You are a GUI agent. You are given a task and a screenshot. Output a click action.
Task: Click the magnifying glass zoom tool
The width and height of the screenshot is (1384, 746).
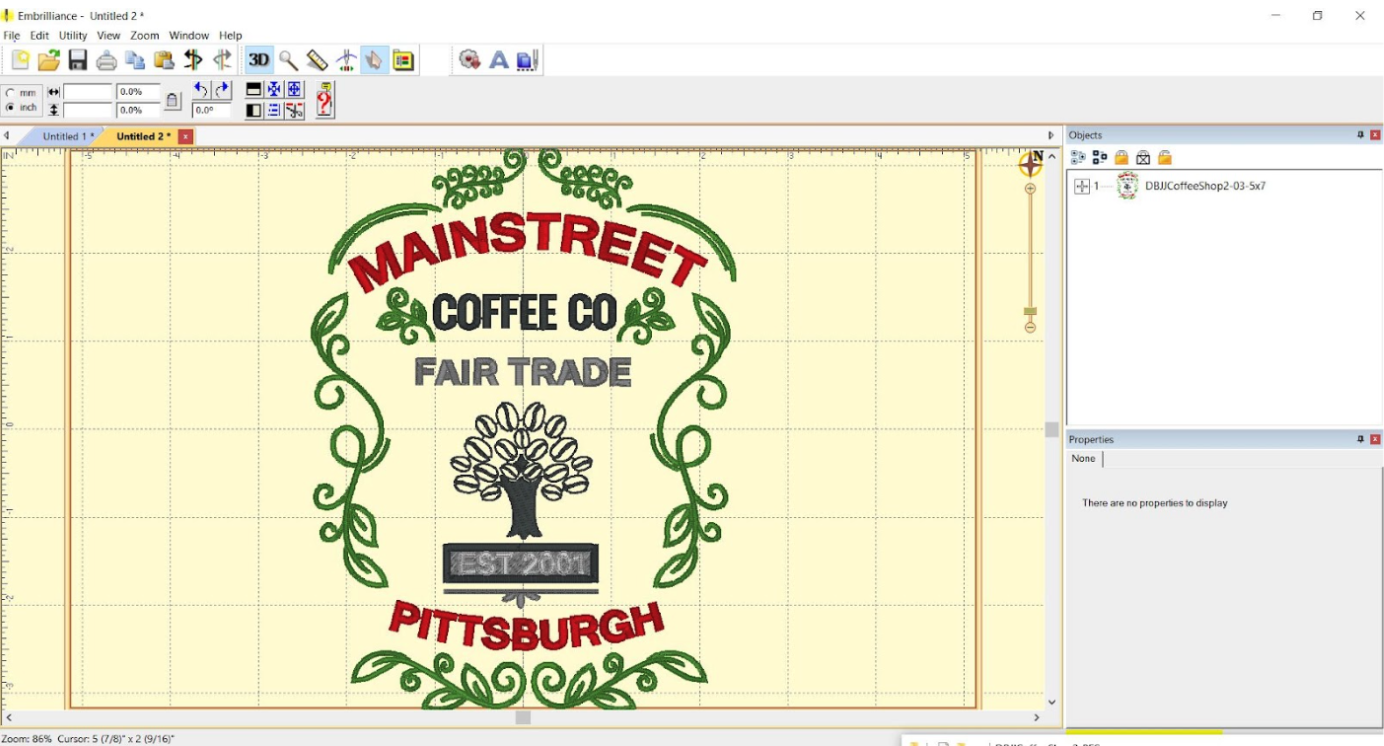[x=288, y=61]
